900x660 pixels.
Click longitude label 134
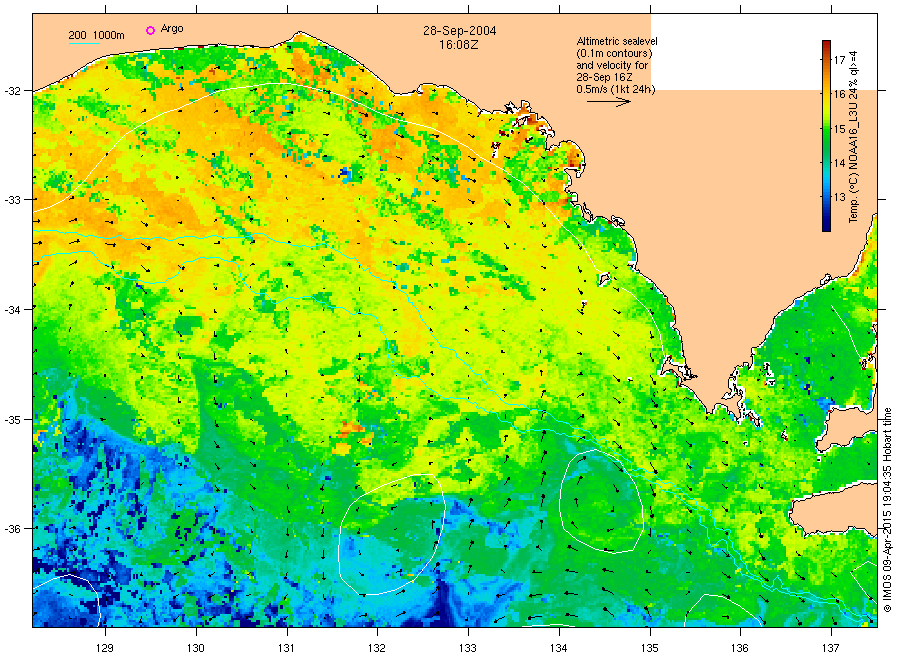pos(558,648)
